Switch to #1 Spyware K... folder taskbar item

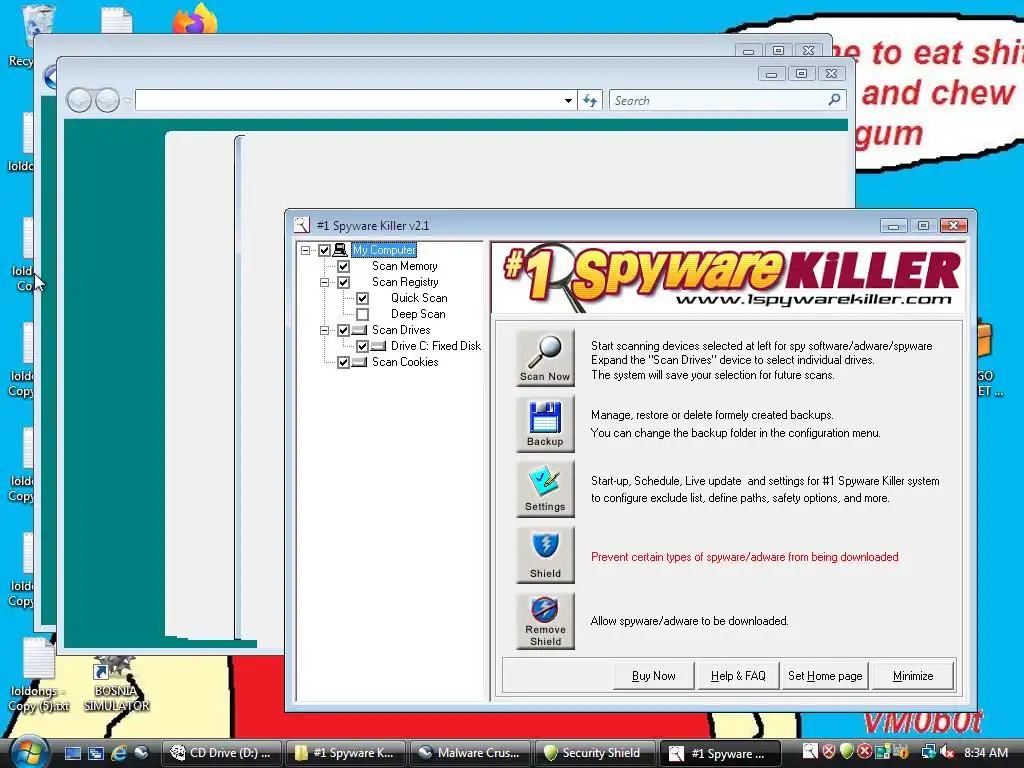point(345,753)
